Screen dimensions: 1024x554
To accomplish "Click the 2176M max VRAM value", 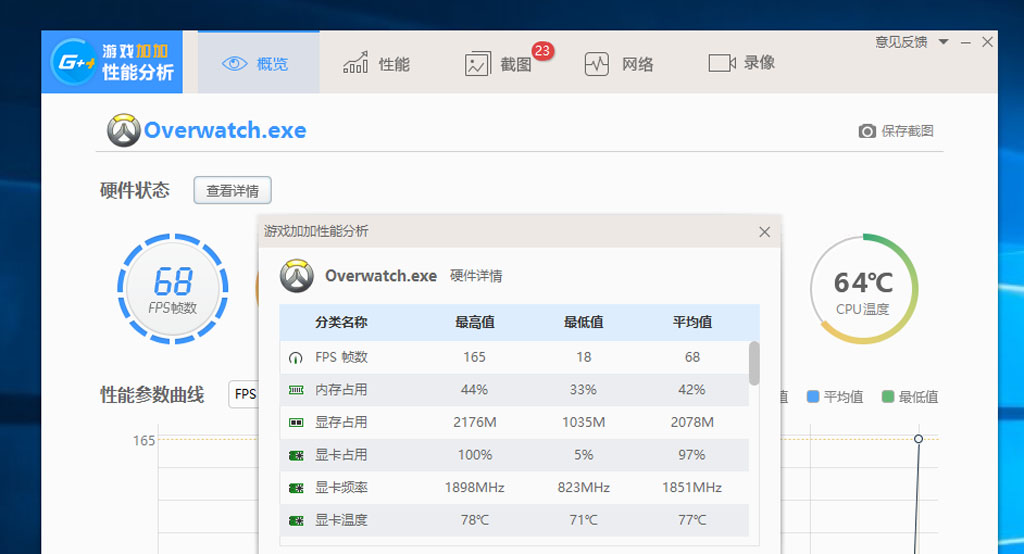I will tap(475, 423).
